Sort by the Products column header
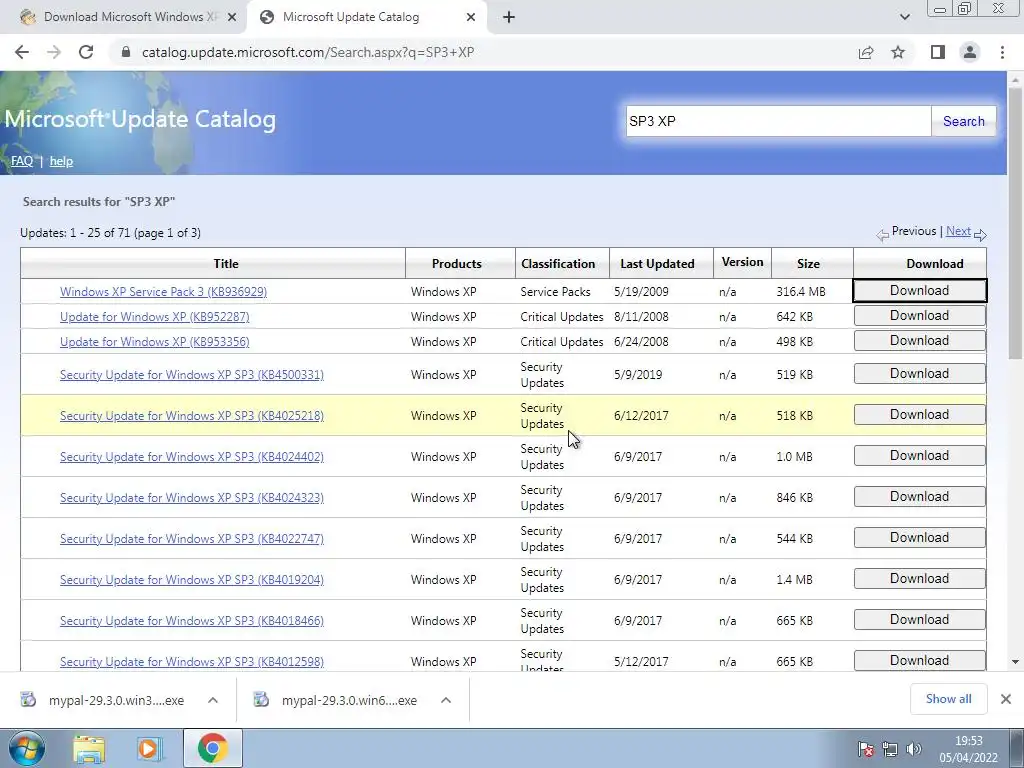The image size is (1024, 768). coord(456,264)
